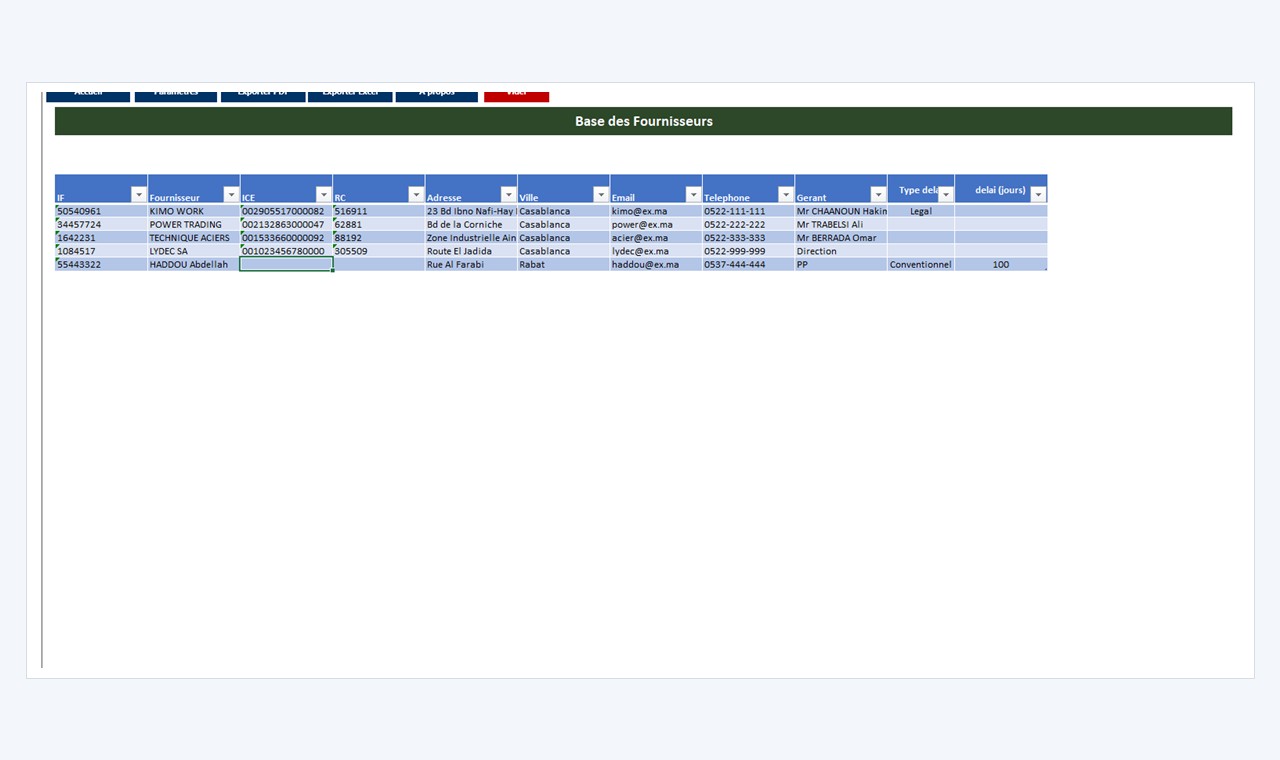Select the KIMO WORK supplier cell

click(194, 211)
